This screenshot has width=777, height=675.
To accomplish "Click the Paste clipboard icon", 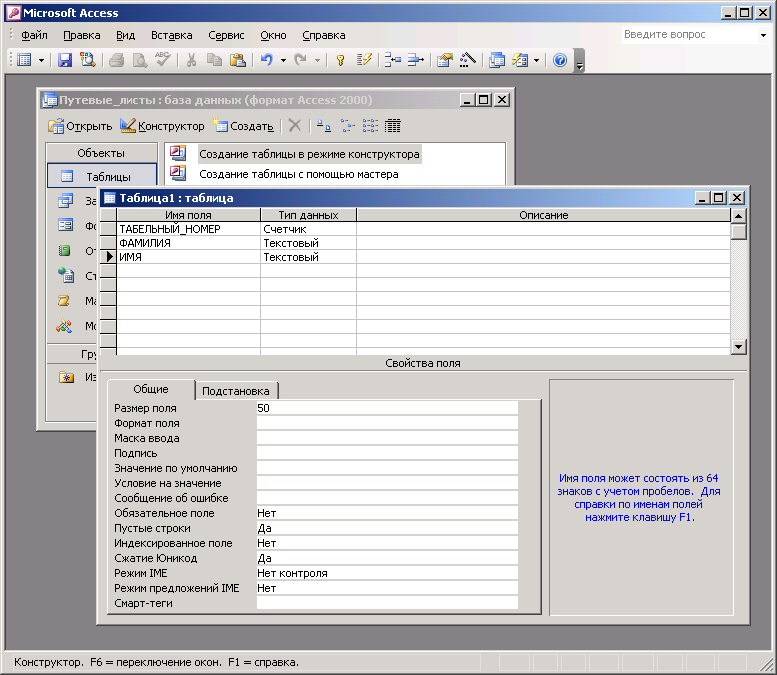I will pyautogui.click(x=238, y=60).
